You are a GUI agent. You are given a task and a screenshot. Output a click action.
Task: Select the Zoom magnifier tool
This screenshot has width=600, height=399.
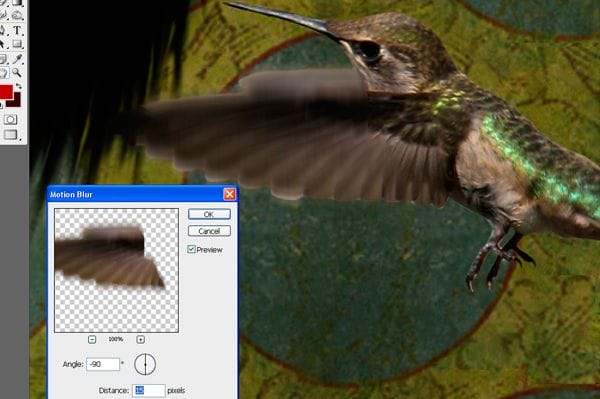17,72
